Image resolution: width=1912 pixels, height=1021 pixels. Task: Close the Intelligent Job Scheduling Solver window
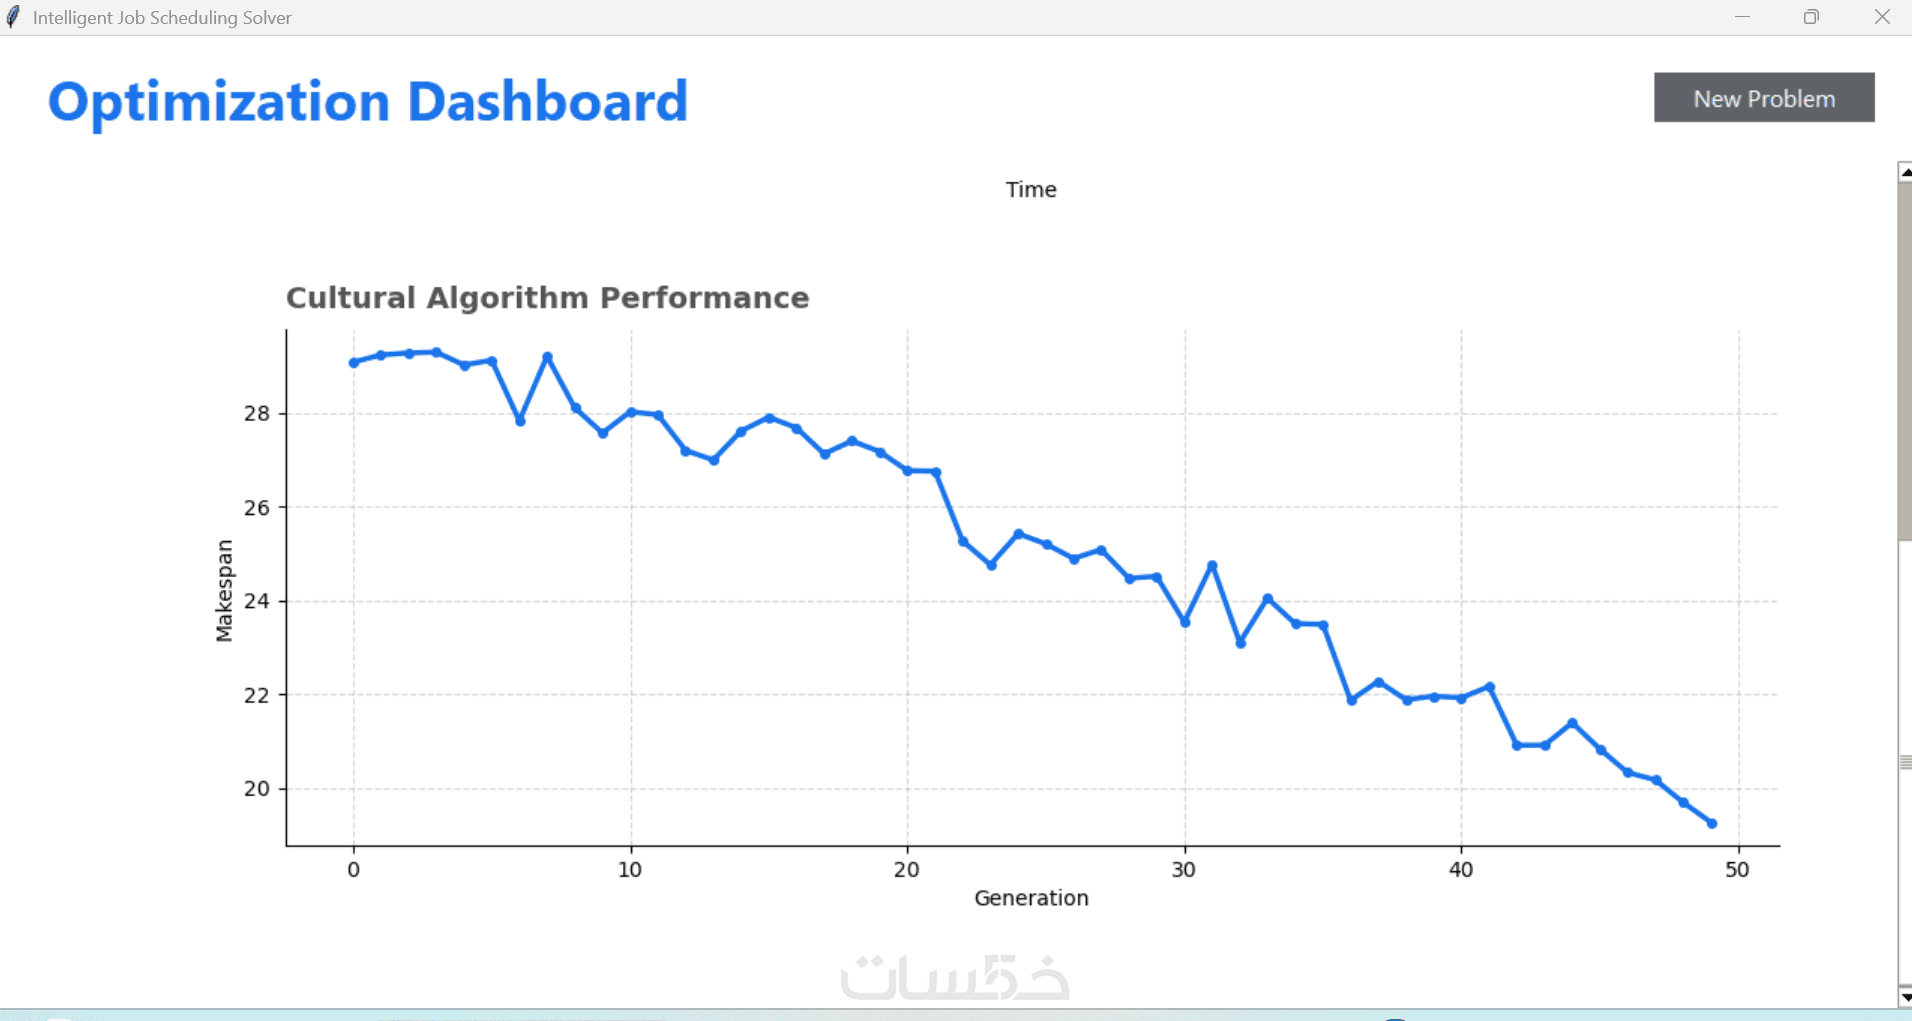point(1881,17)
